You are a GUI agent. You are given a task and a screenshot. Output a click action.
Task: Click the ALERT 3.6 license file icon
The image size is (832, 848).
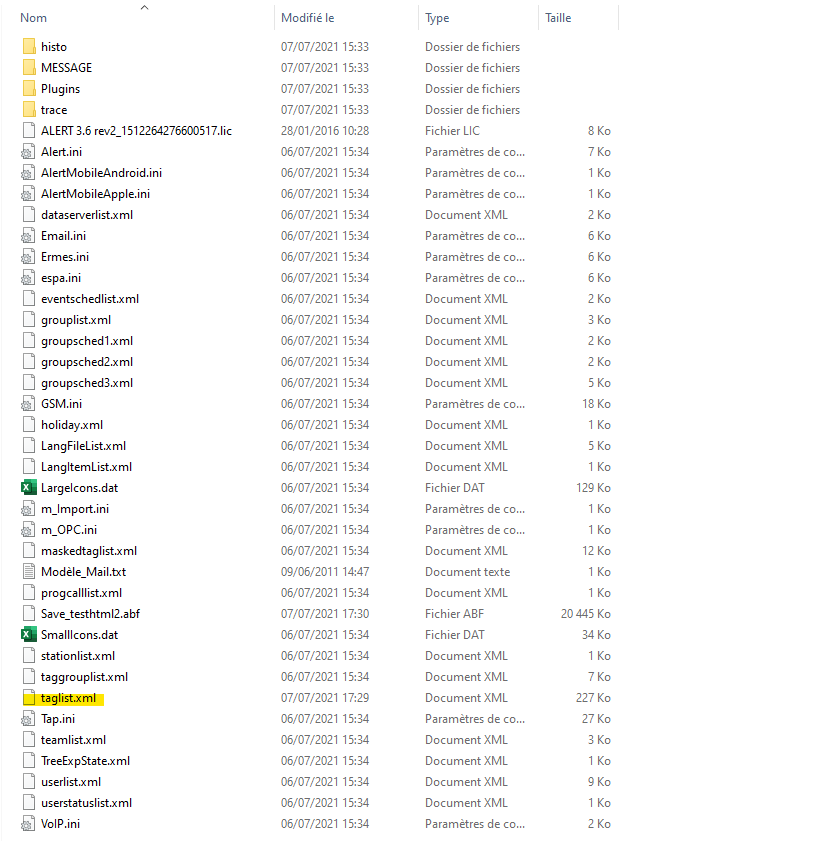pos(28,131)
